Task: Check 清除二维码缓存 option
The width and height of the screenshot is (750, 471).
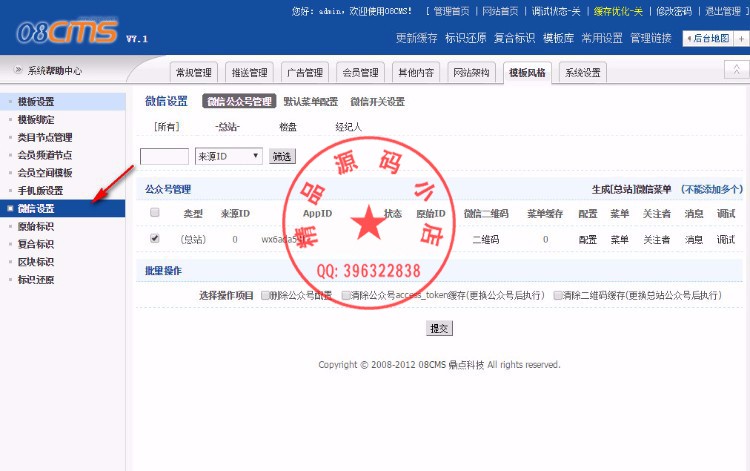Action: pyautogui.click(x=557, y=296)
